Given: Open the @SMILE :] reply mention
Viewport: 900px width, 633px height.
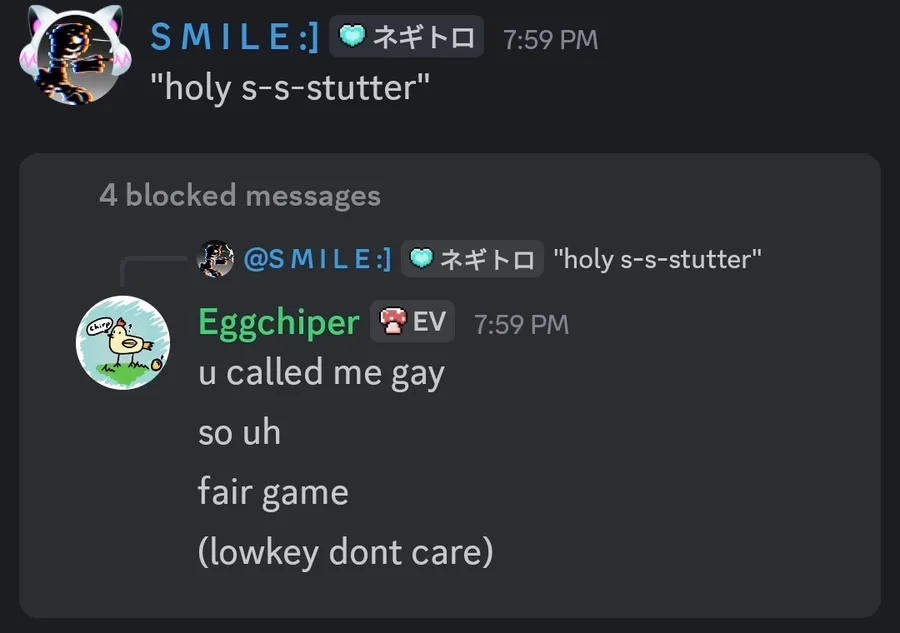Looking at the screenshot, I should [x=317, y=259].
